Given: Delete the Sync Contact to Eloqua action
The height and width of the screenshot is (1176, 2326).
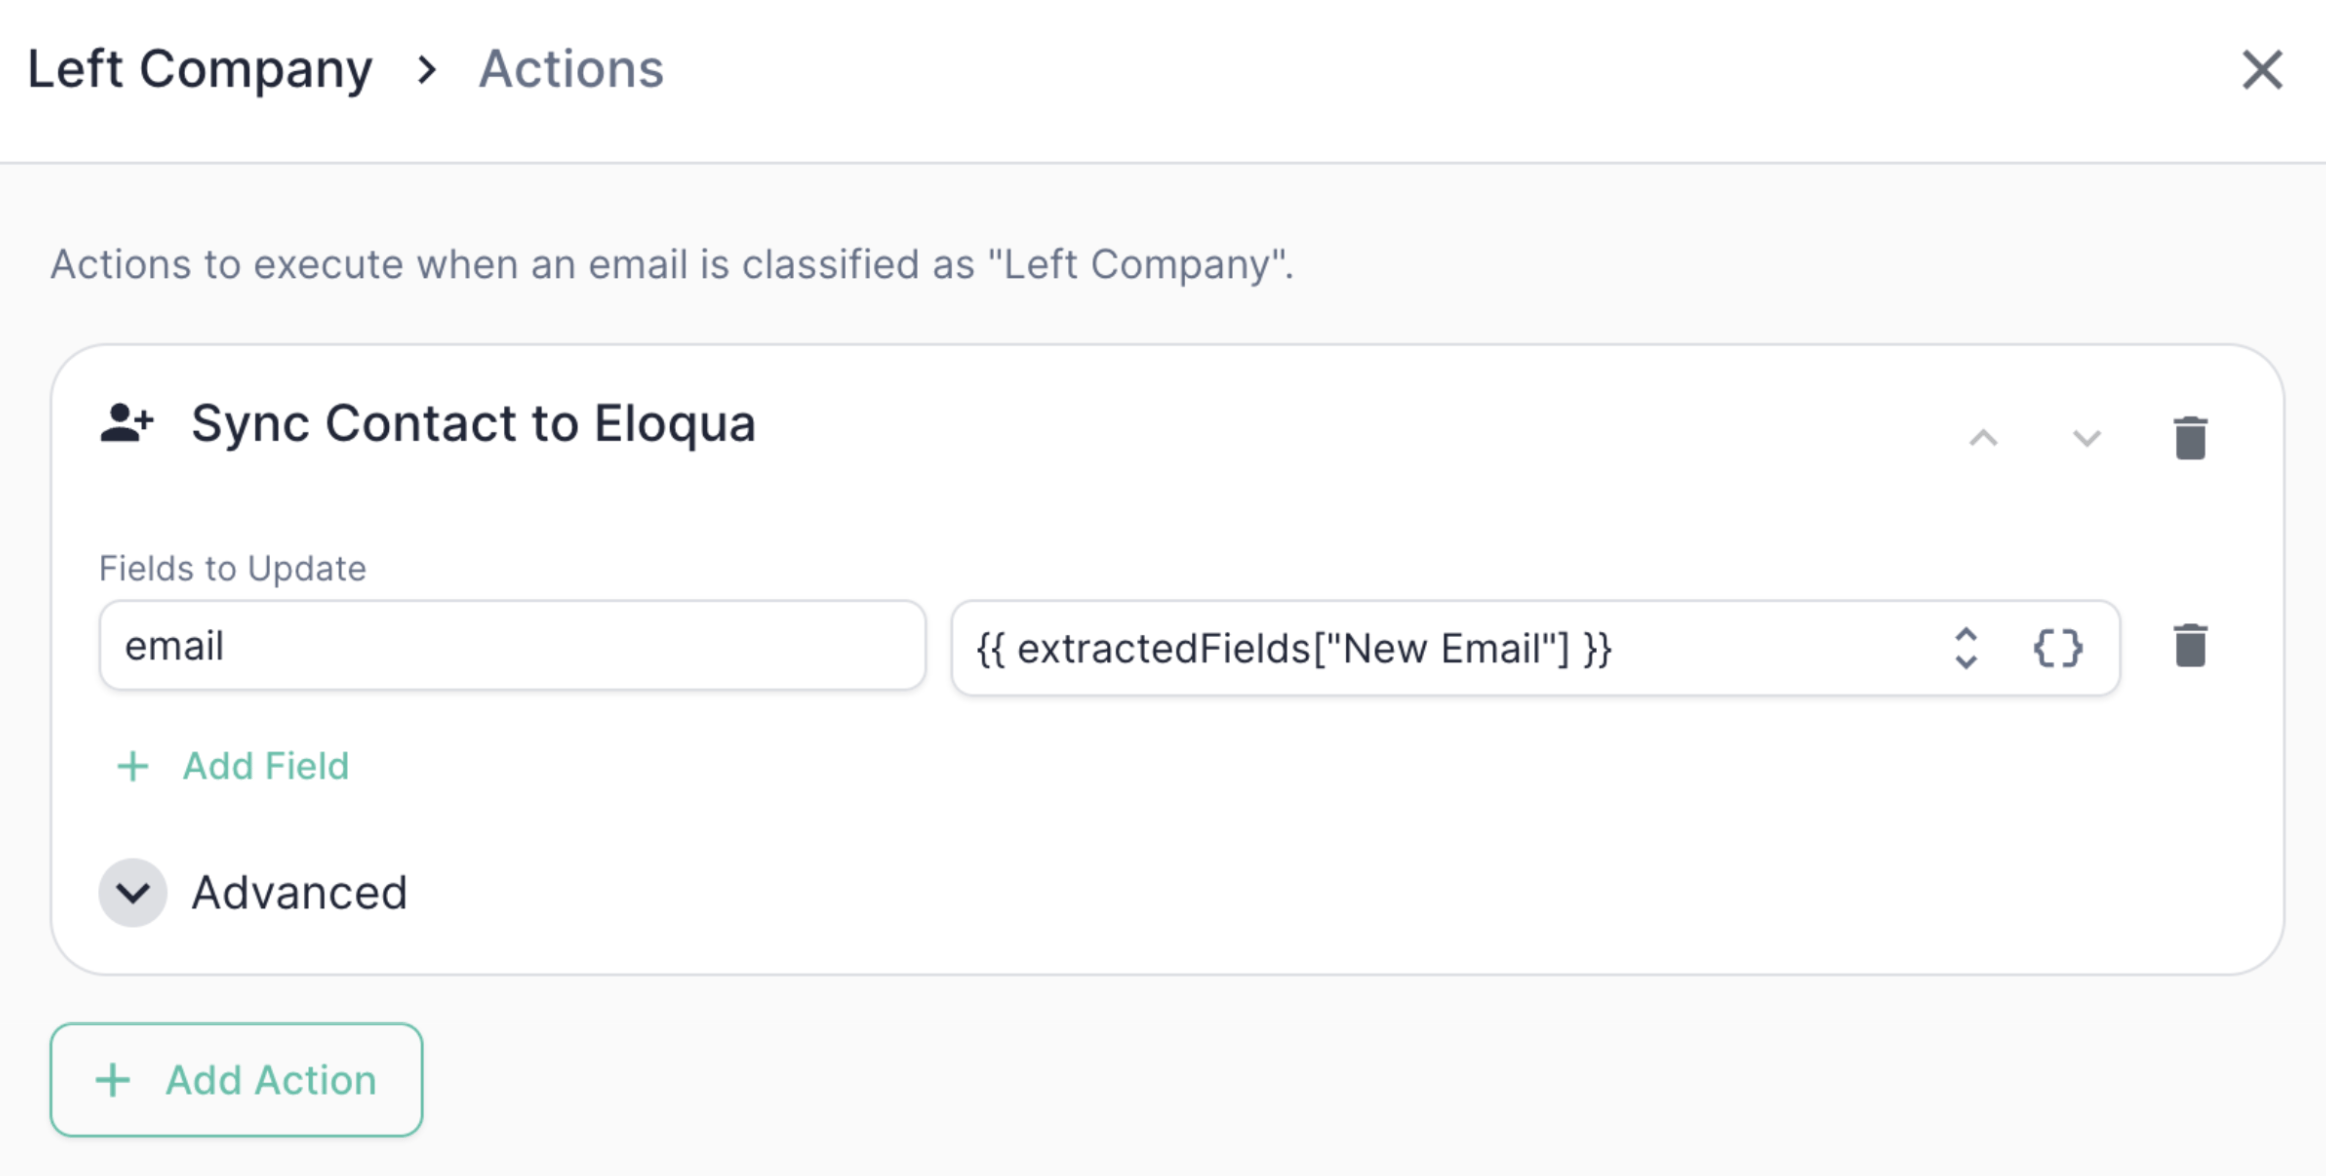Looking at the screenshot, I should click(x=2190, y=438).
